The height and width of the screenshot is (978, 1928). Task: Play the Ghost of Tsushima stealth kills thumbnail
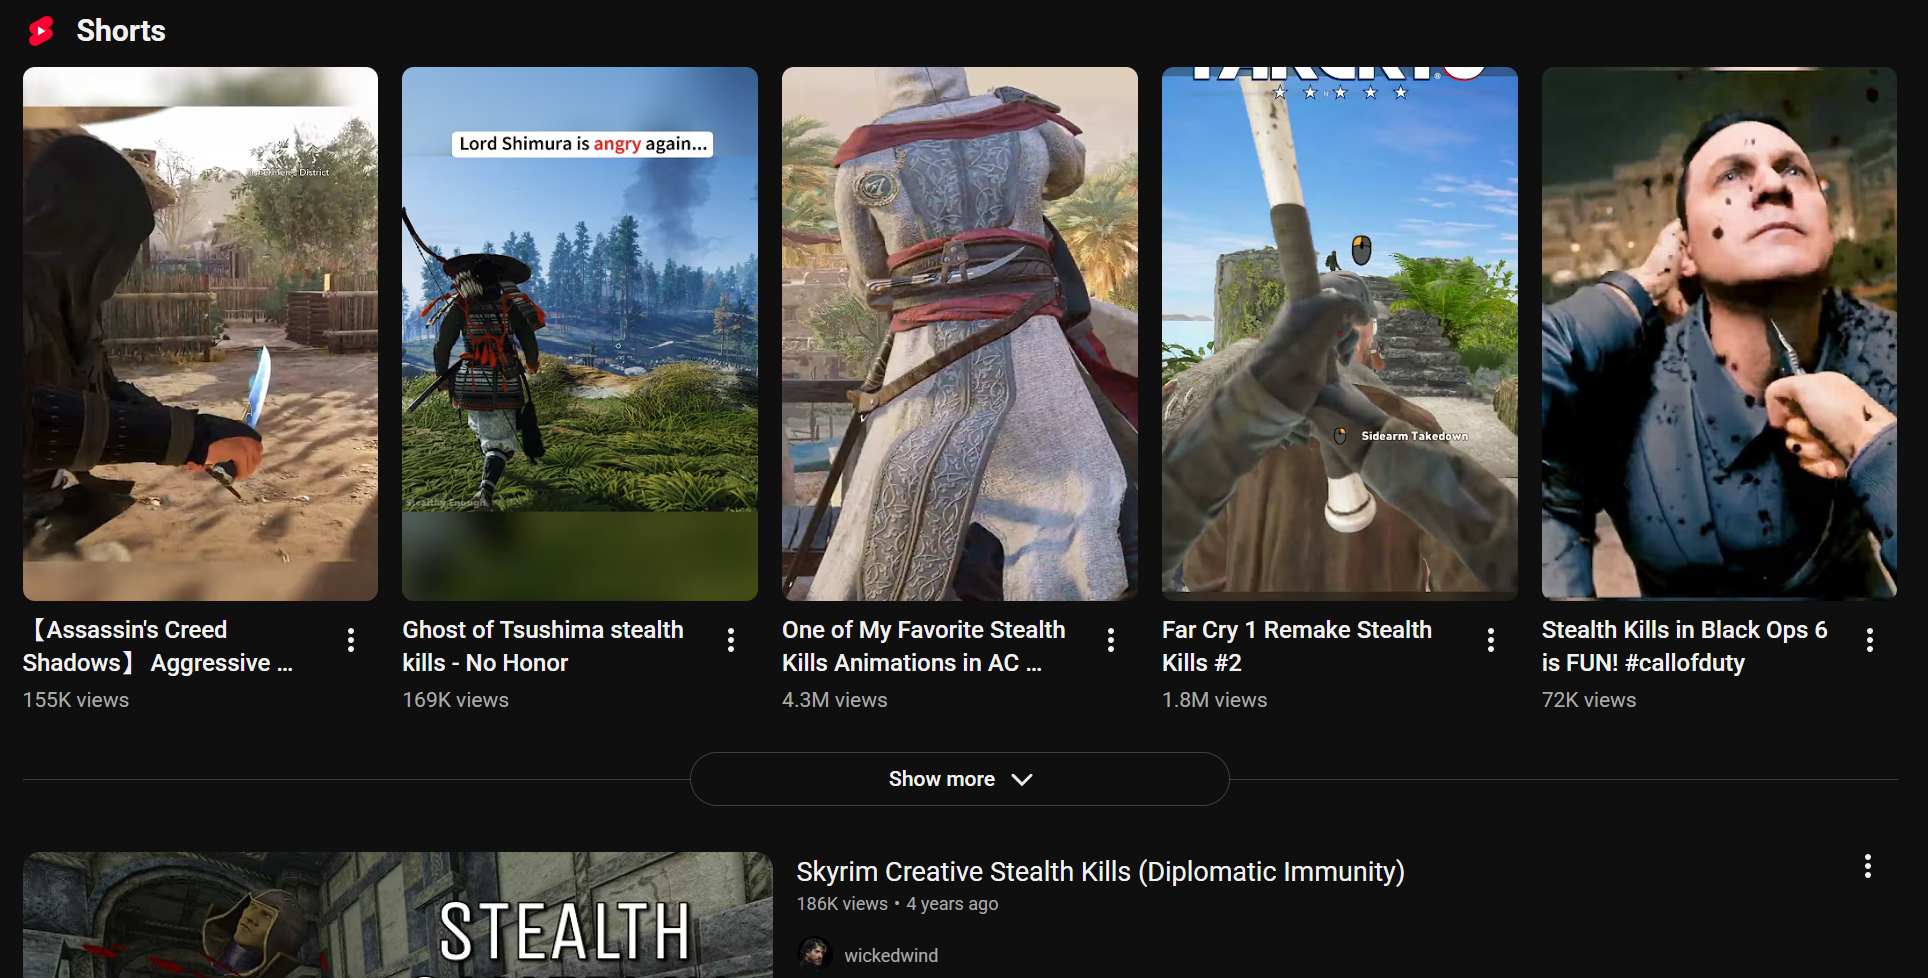[x=580, y=334]
